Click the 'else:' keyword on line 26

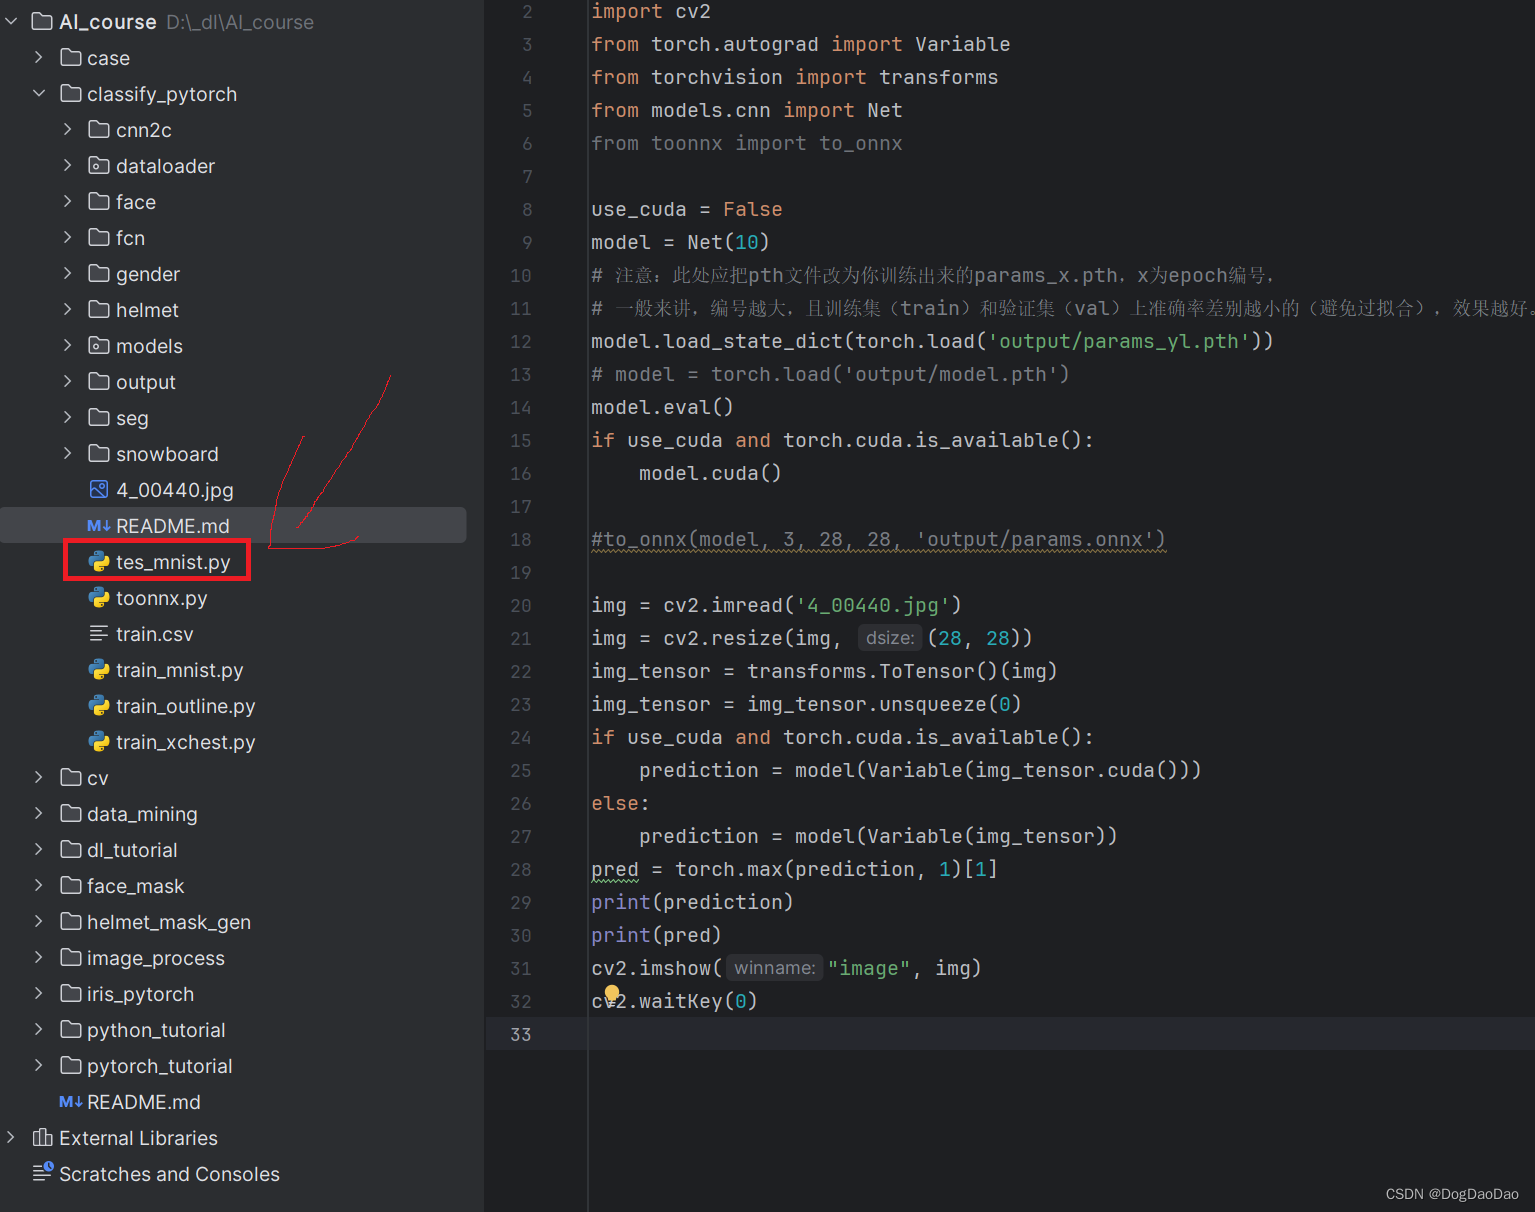620,803
